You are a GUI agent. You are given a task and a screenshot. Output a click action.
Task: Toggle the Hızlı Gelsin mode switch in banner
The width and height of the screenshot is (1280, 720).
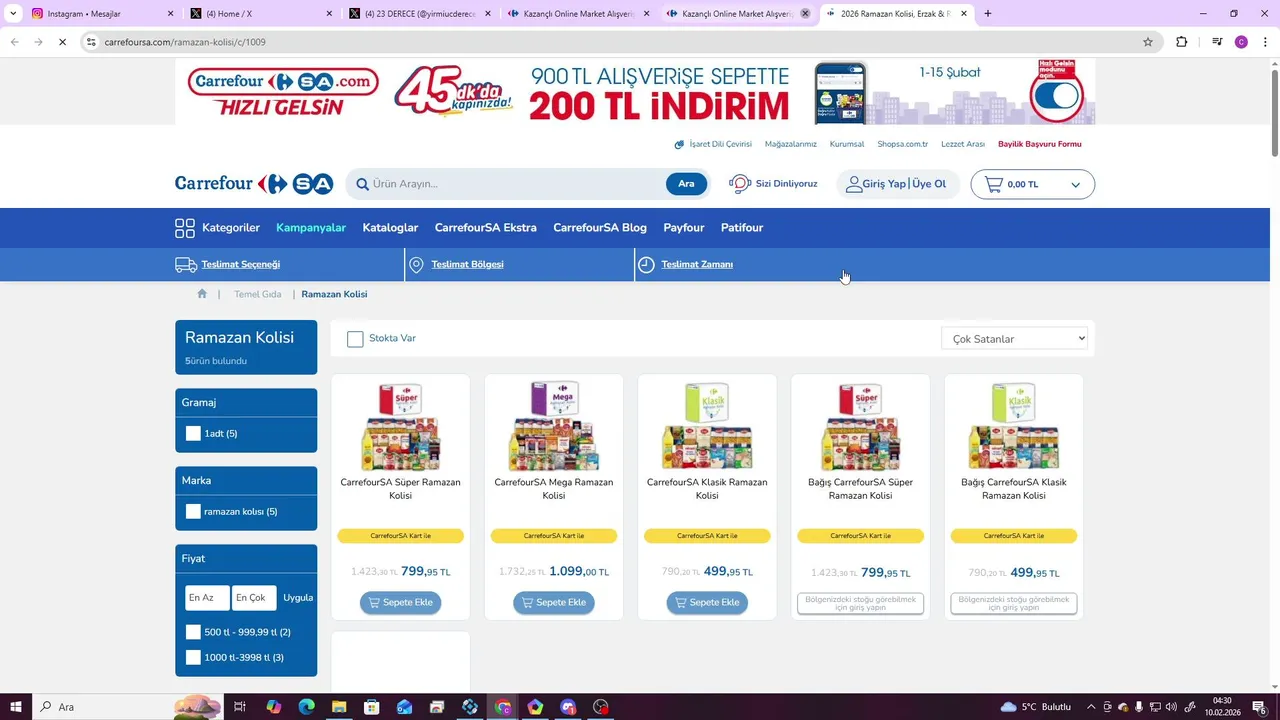pyautogui.click(x=1058, y=97)
